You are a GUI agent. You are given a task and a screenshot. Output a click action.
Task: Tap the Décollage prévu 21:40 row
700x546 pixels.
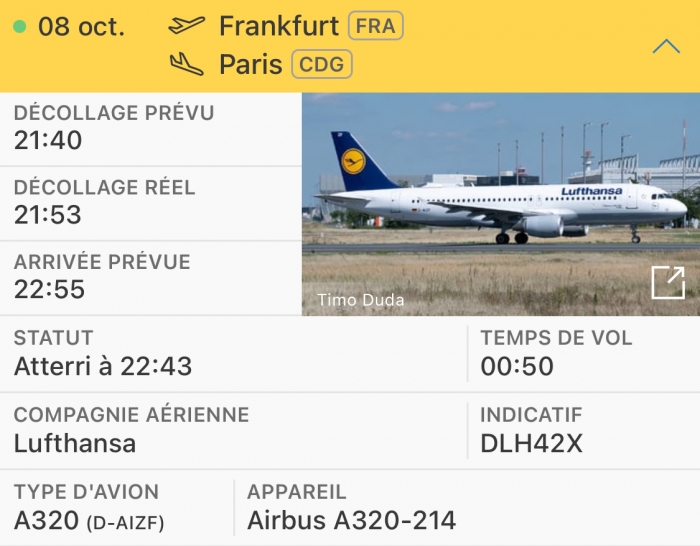tap(151, 129)
